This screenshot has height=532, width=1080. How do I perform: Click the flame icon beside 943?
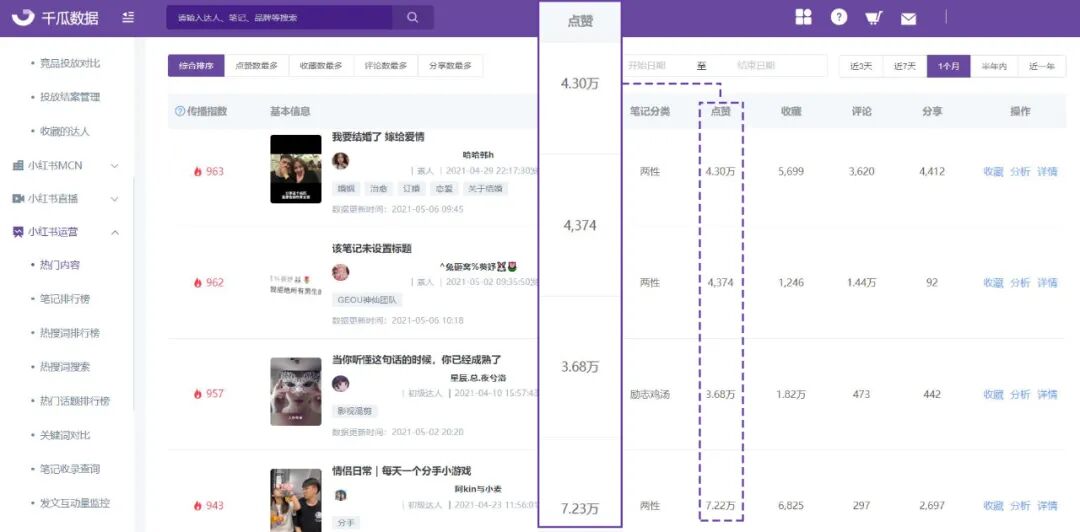(198, 506)
